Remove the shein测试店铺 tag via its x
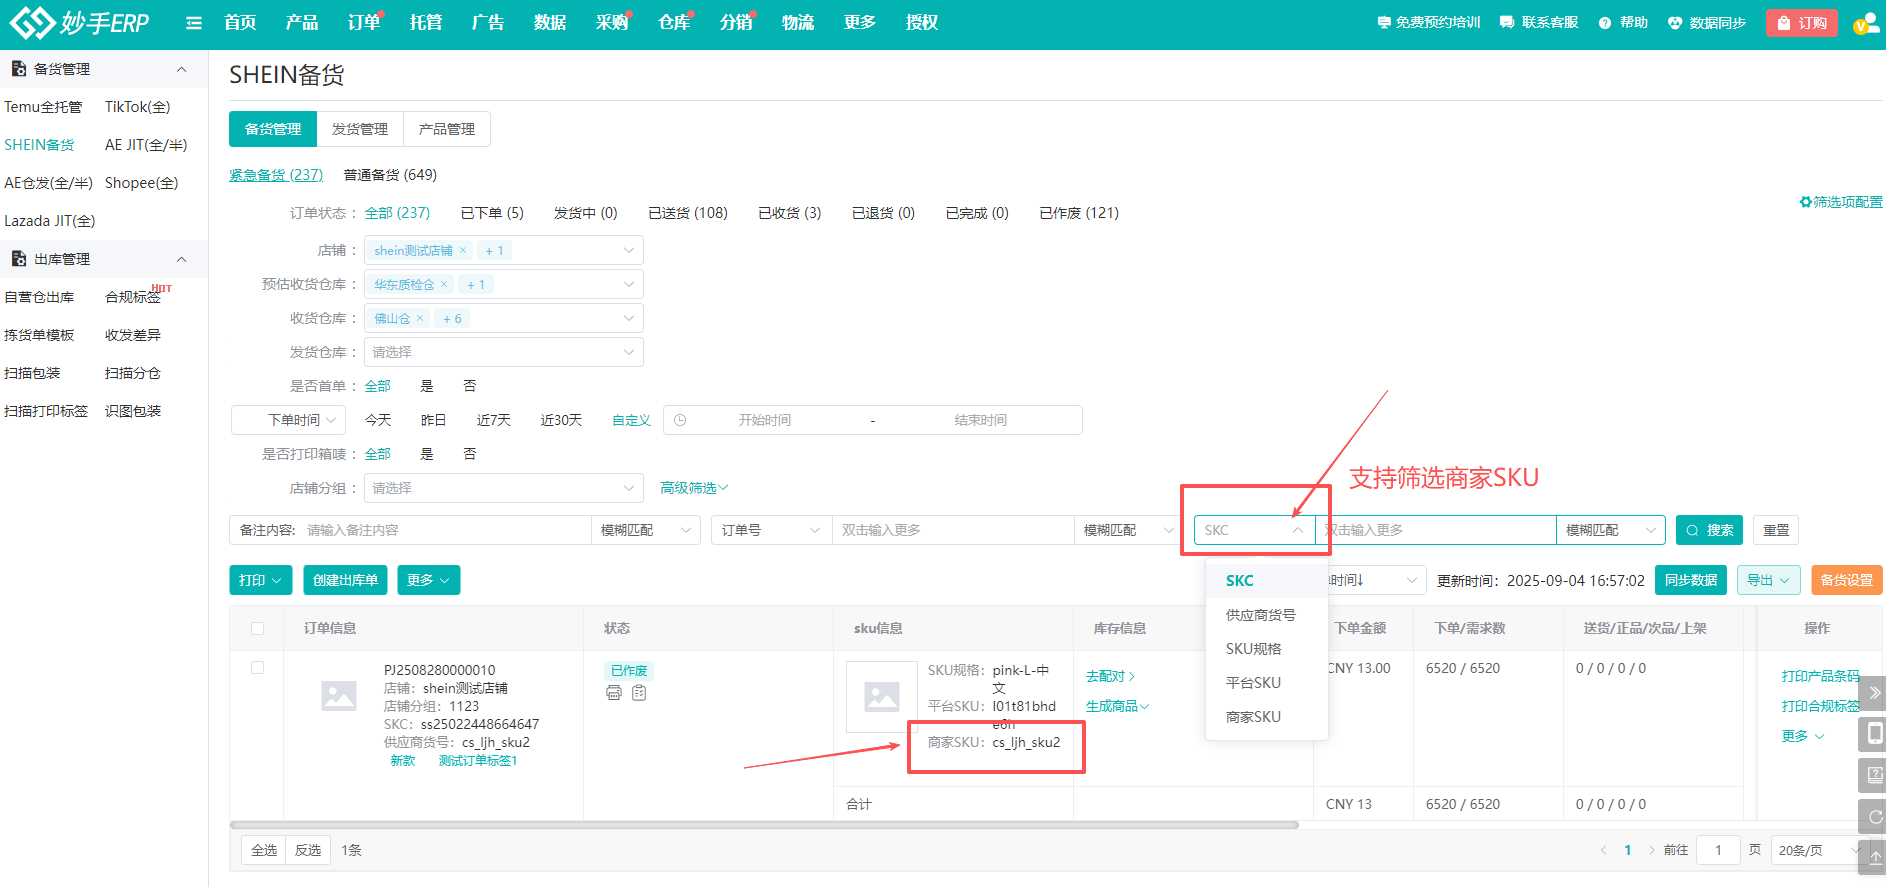The image size is (1886, 887). click(x=463, y=250)
